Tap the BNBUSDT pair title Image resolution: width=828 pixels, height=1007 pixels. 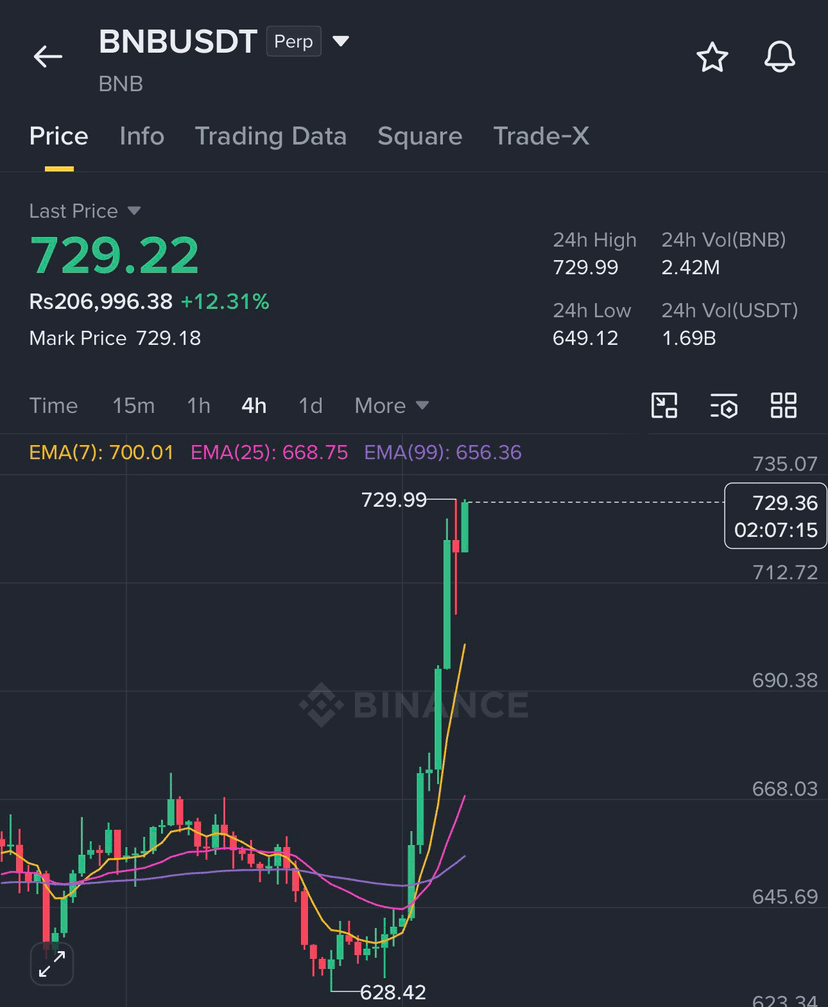(x=178, y=41)
